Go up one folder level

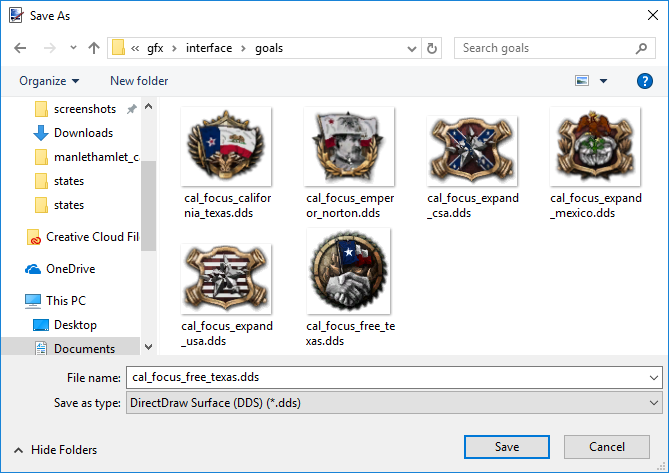pyautogui.click(x=94, y=48)
